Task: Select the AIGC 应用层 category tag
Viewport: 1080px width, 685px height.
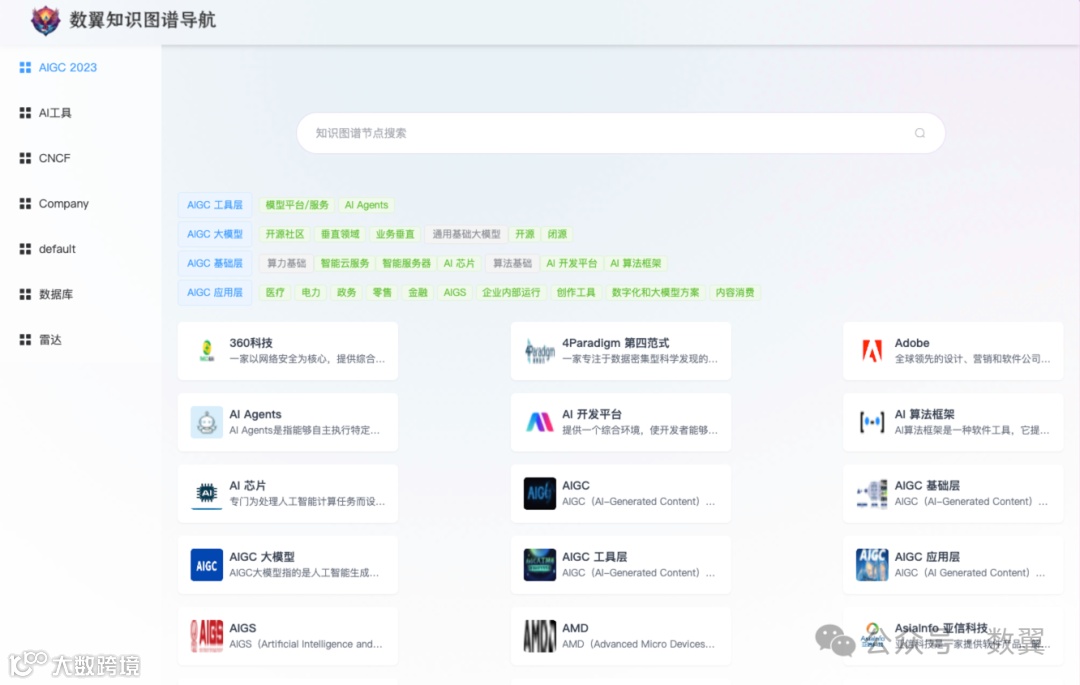Action: click(215, 293)
